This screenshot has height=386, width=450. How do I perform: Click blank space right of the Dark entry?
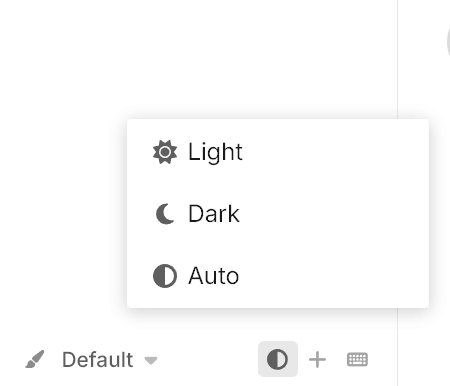pyautogui.click(x=333, y=214)
